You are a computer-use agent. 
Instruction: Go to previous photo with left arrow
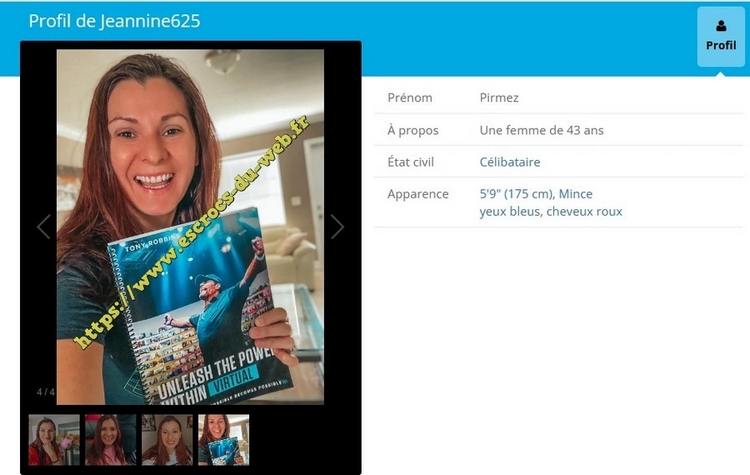tap(43, 227)
